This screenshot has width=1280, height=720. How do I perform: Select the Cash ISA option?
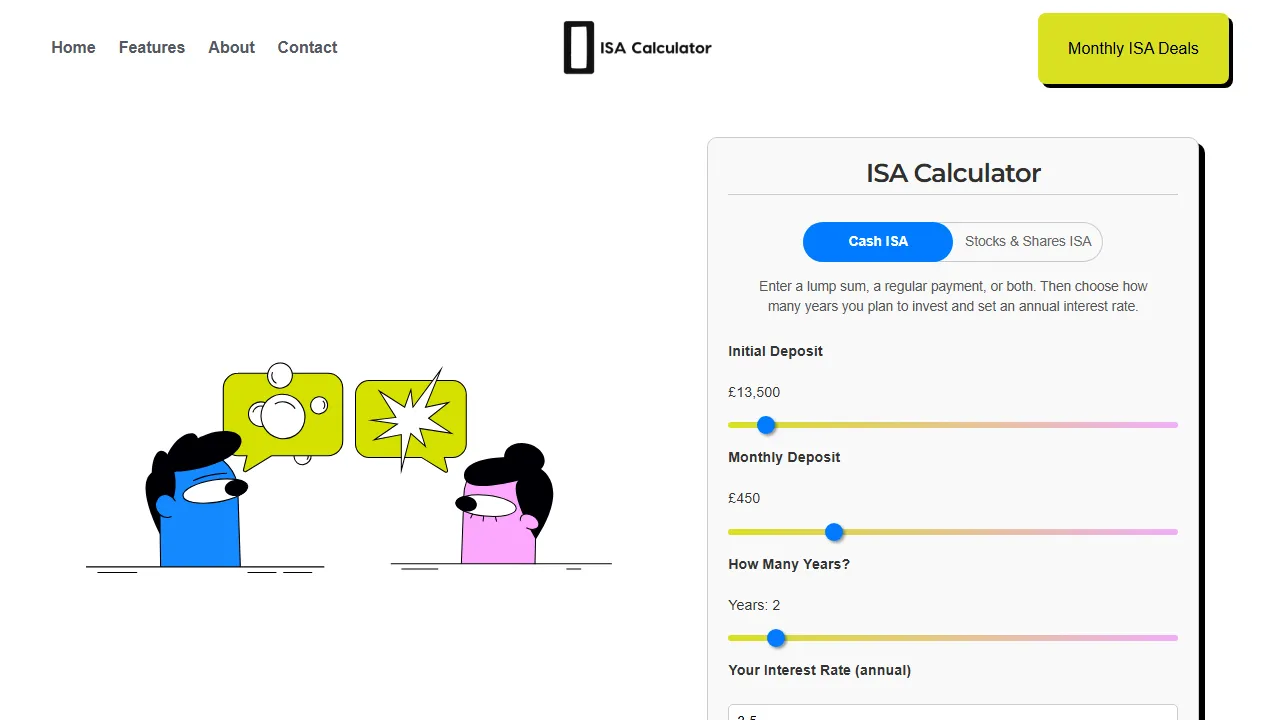click(x=877, y=241)
